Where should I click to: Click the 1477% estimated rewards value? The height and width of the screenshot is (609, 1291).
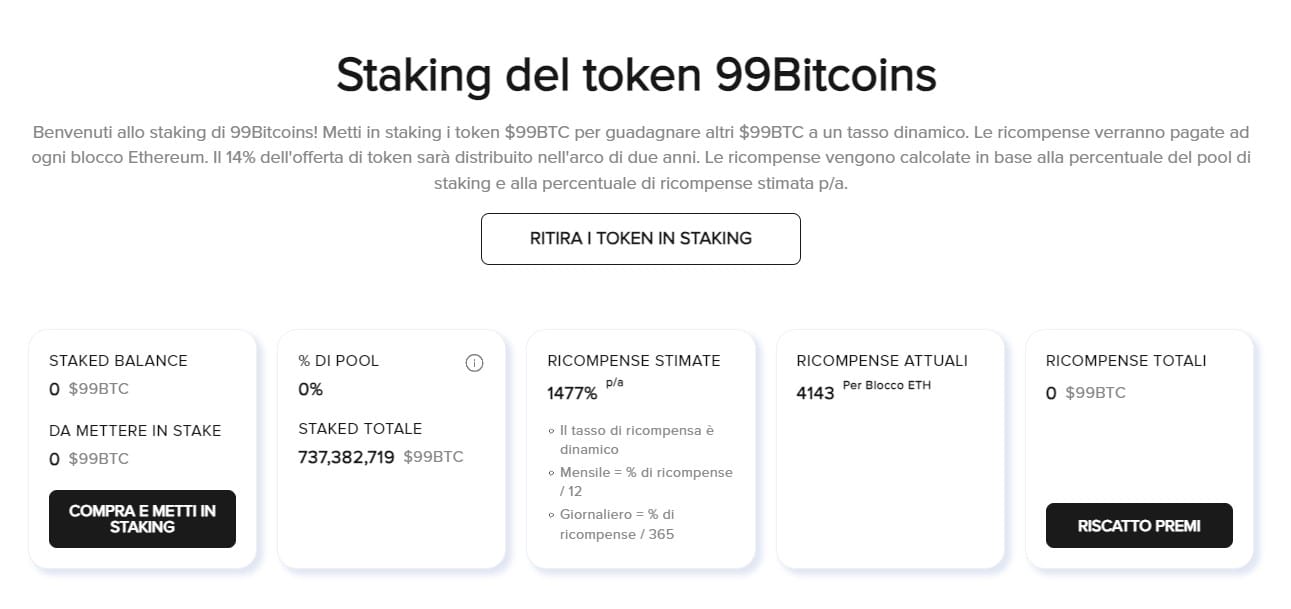(572, 394)
